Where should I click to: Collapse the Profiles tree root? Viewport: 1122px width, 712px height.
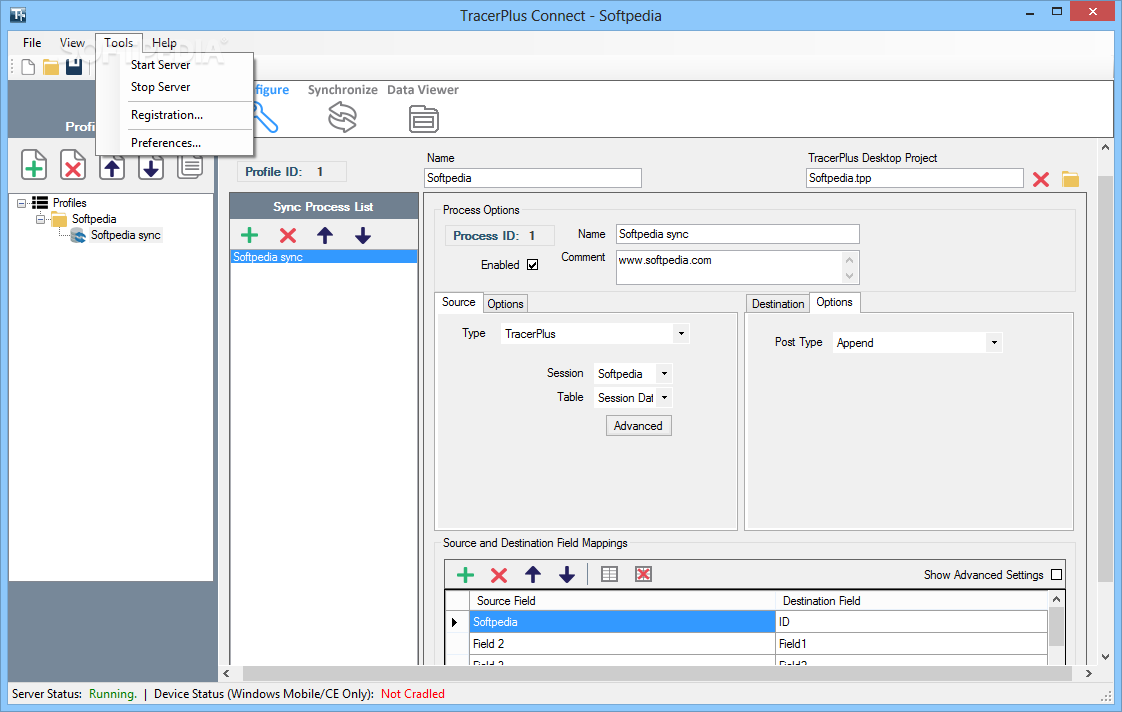(x=22, y=203)
